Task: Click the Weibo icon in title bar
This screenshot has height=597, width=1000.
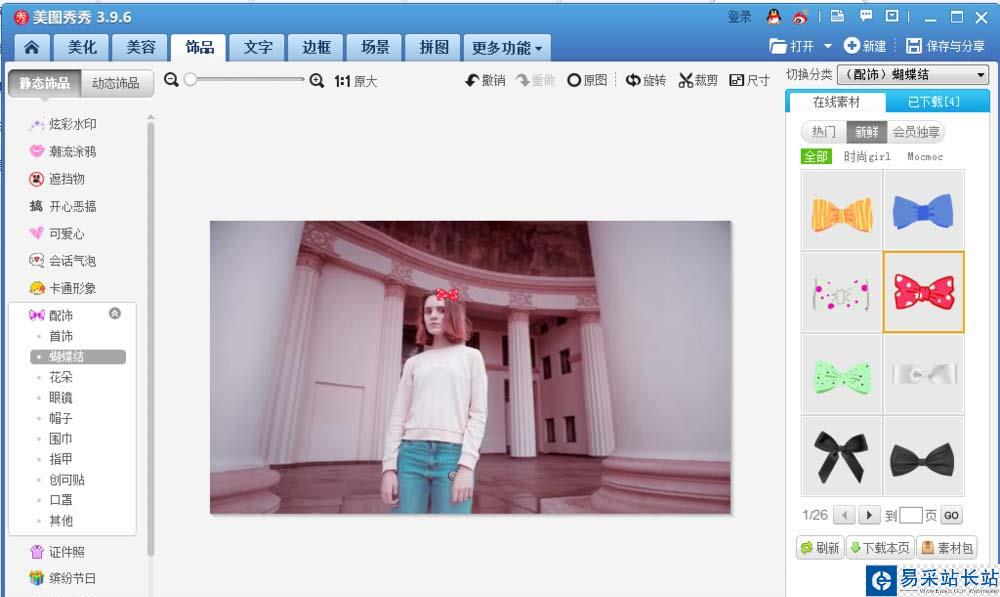Action: click(x=800, y=17)
